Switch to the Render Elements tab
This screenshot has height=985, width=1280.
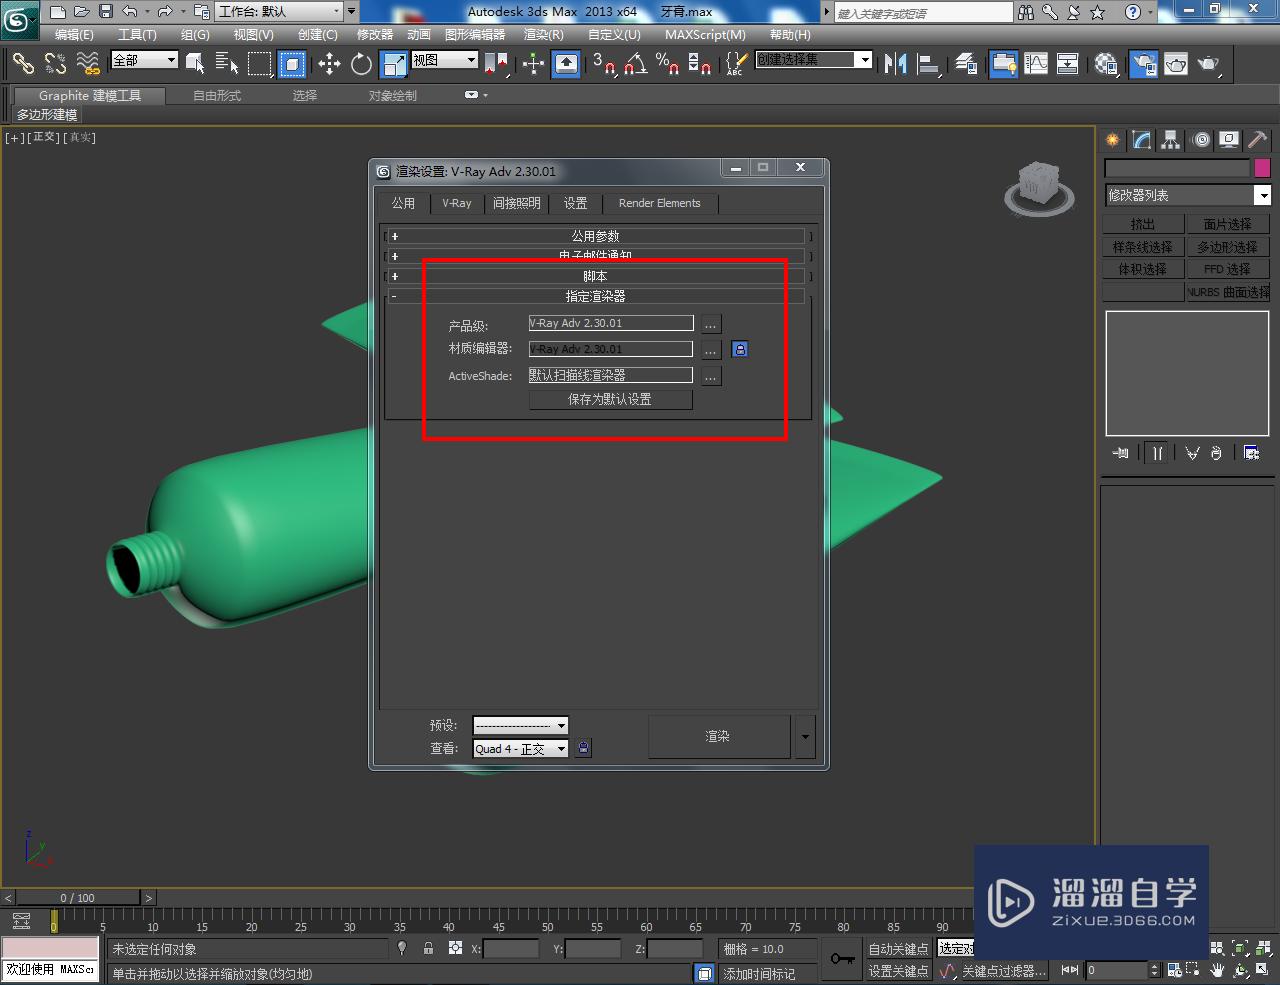tap(660, 203)
